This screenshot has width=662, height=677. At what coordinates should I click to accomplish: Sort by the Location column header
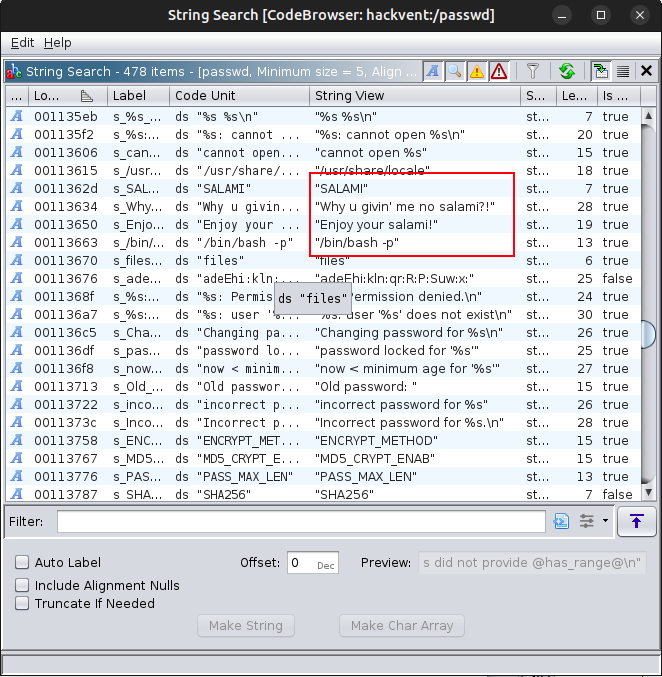tap(60, 96)
